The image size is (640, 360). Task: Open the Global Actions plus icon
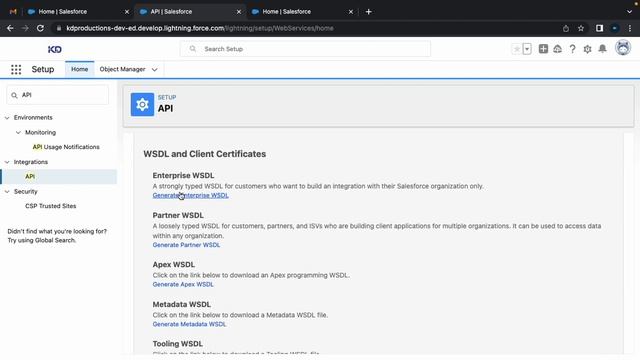543,49
